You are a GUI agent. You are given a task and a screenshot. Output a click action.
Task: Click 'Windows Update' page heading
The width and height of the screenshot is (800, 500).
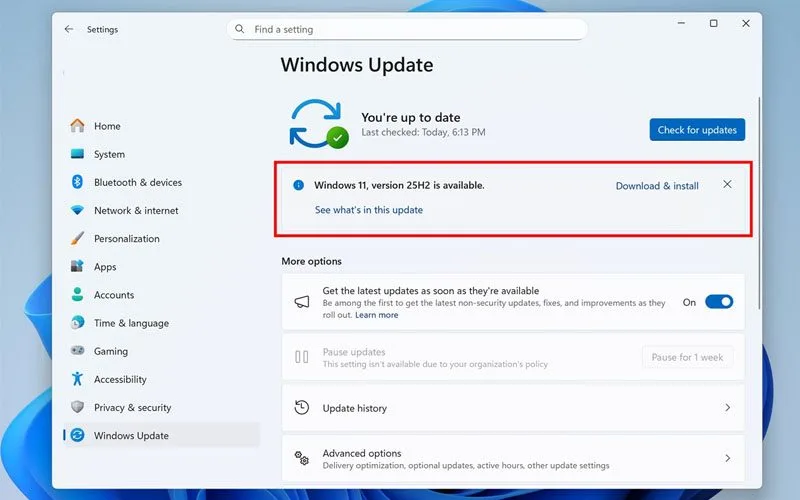pyautogui.click(x=357, y=65)
